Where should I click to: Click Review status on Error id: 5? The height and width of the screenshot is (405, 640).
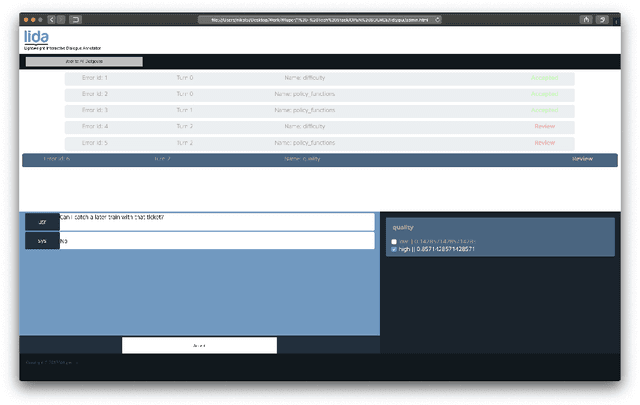(544, 143)
